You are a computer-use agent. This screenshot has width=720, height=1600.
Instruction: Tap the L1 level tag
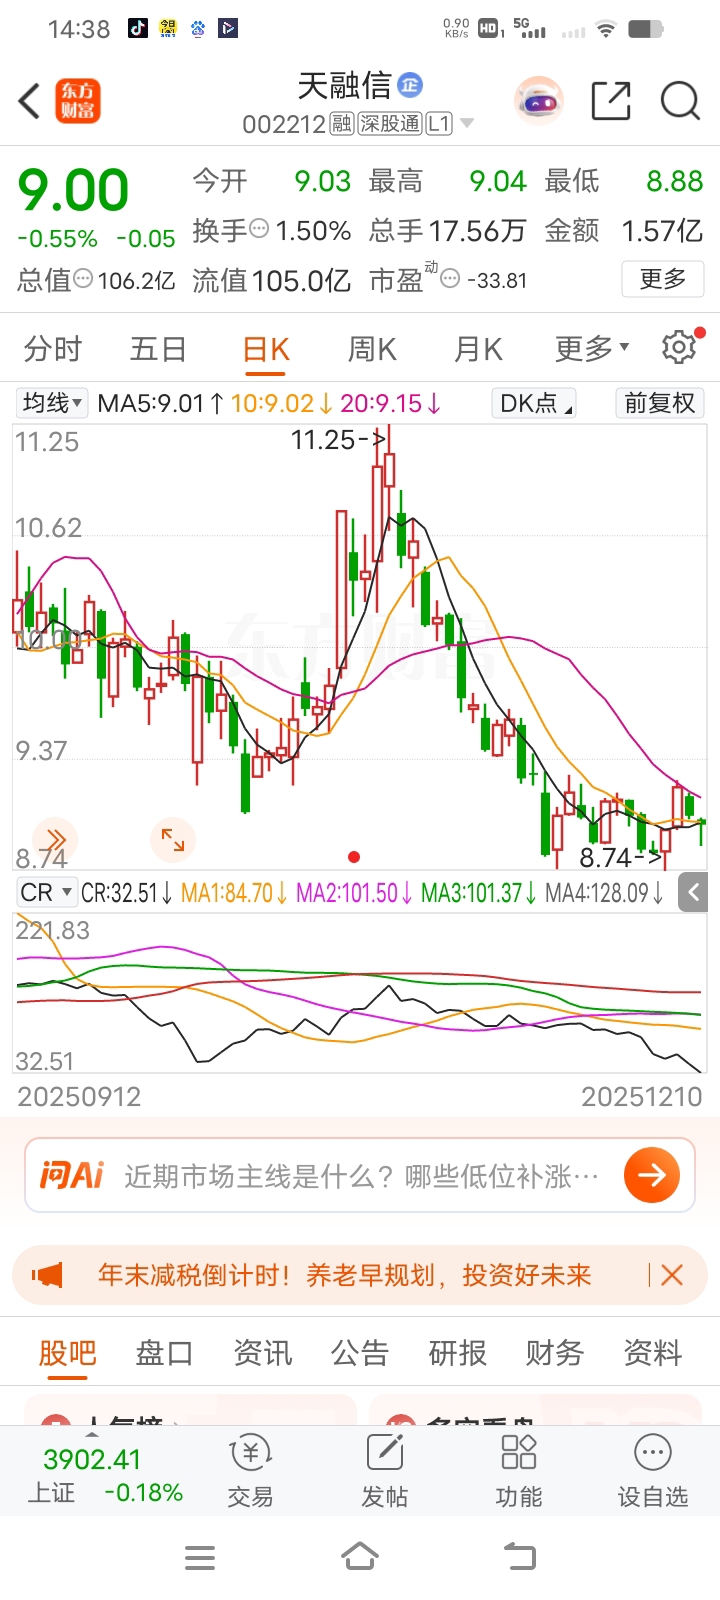pyautogui.click(x=439, y=124)
